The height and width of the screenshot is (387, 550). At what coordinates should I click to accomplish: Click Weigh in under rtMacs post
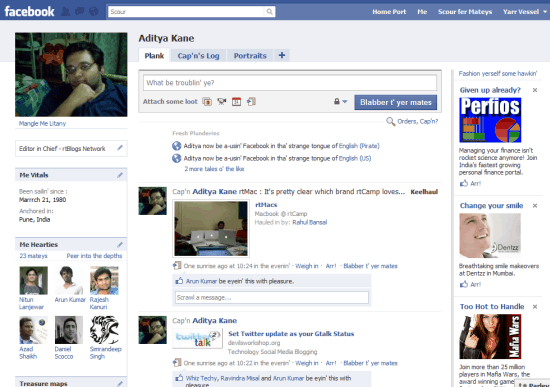307,266
